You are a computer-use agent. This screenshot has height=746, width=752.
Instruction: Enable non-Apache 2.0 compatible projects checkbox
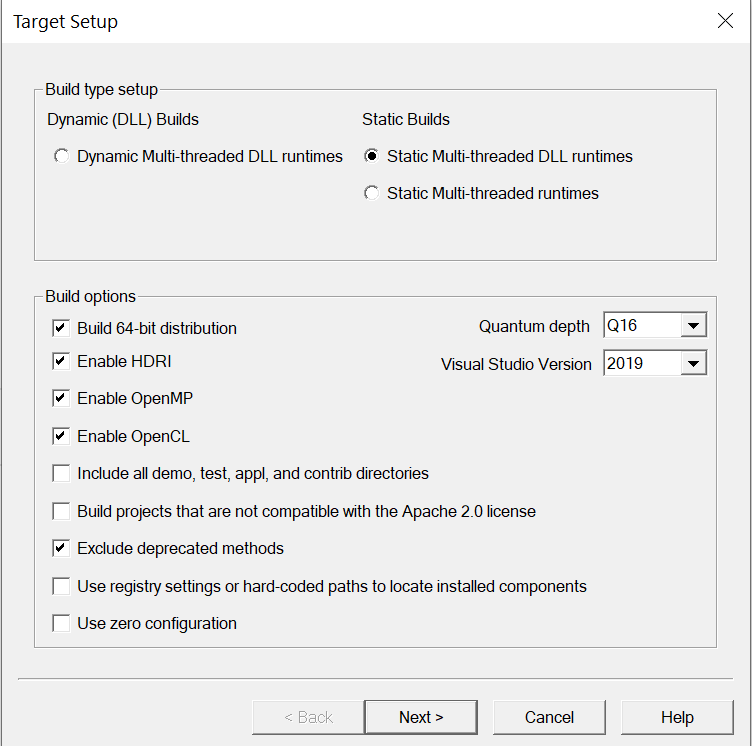[x=62, y=511]
